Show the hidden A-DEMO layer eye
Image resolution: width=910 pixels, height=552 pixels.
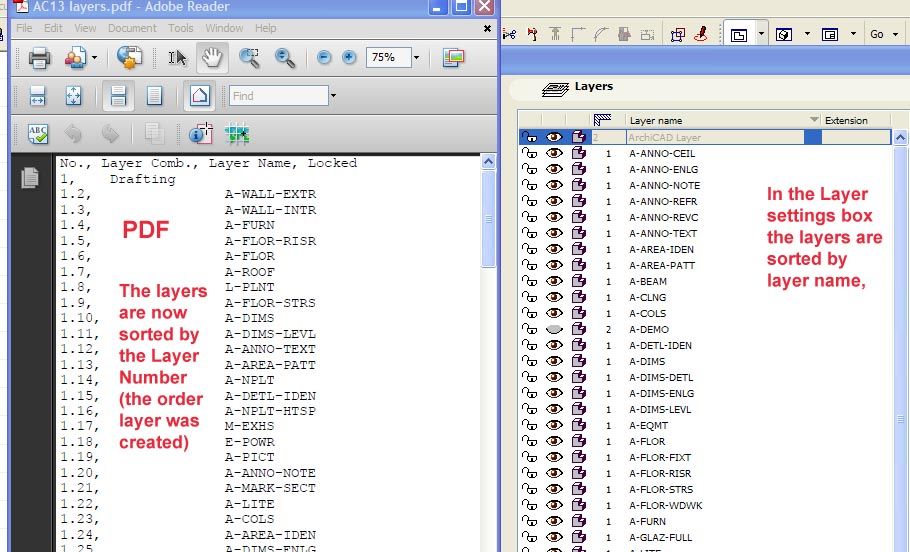pos(554,329)
